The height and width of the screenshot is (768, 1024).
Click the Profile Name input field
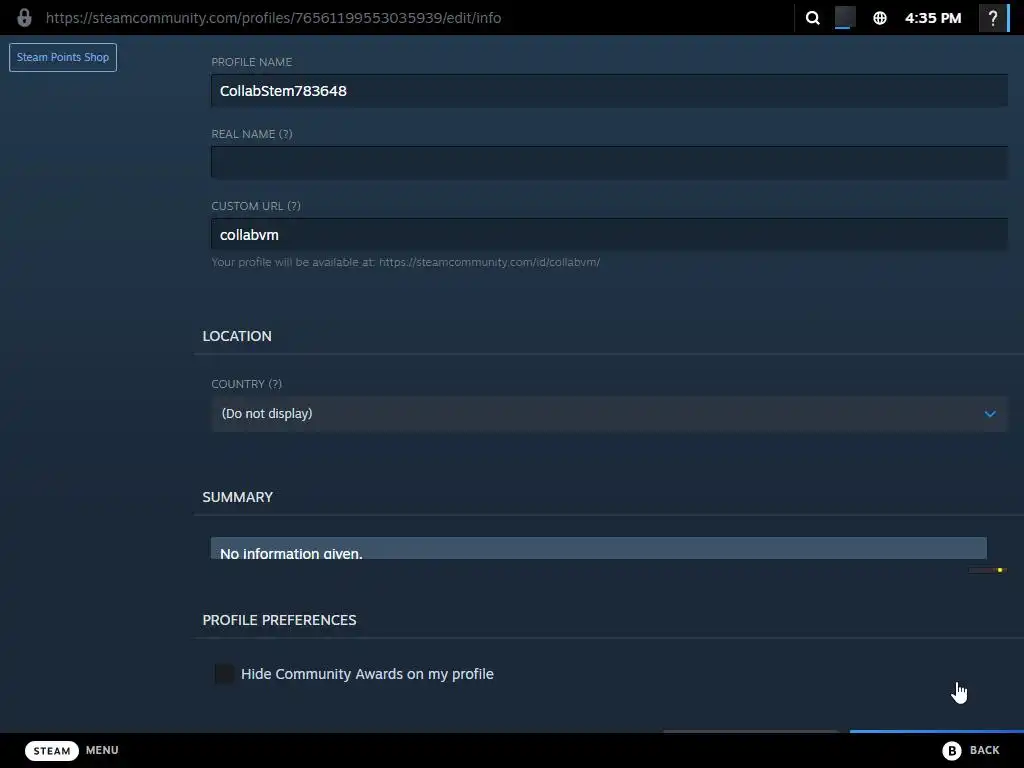(609, 91)
